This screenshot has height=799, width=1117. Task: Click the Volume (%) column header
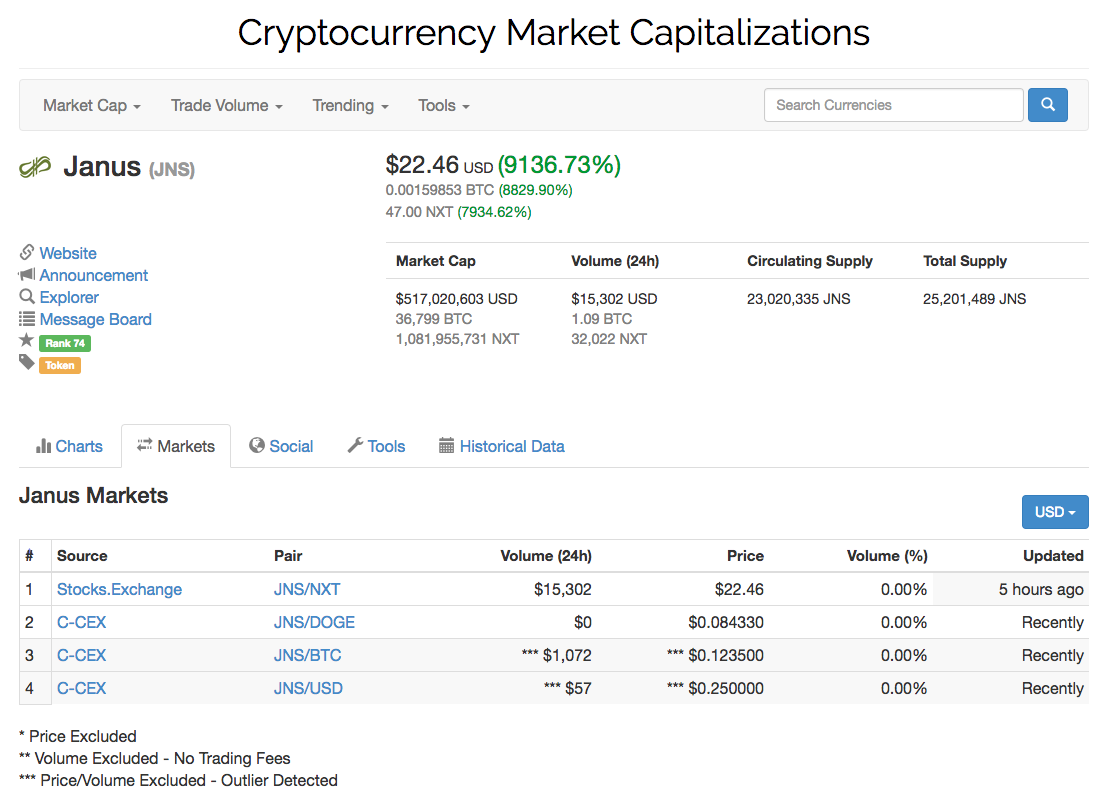[887, 555]
